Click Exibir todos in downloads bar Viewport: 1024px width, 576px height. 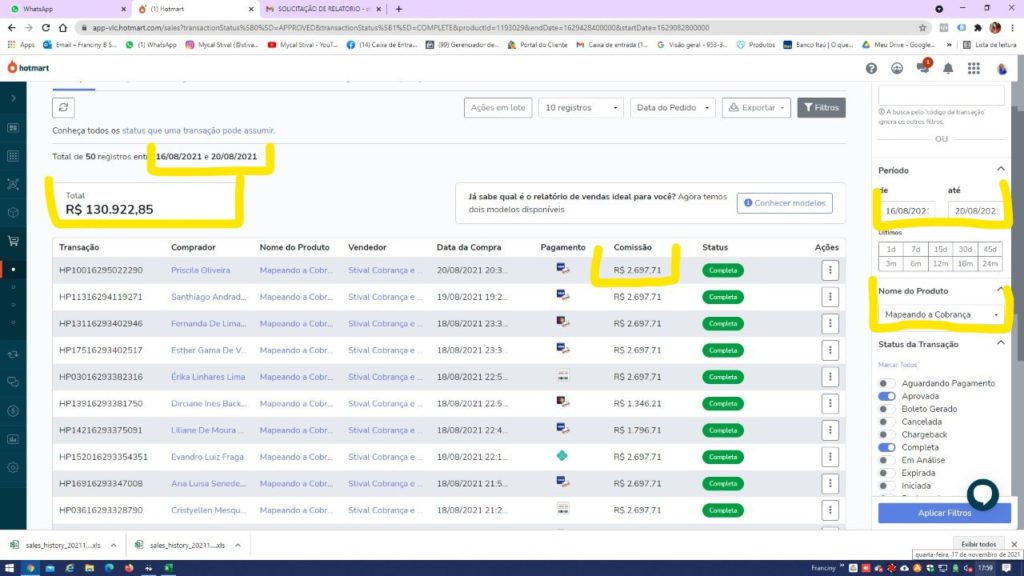click(978, 544)
